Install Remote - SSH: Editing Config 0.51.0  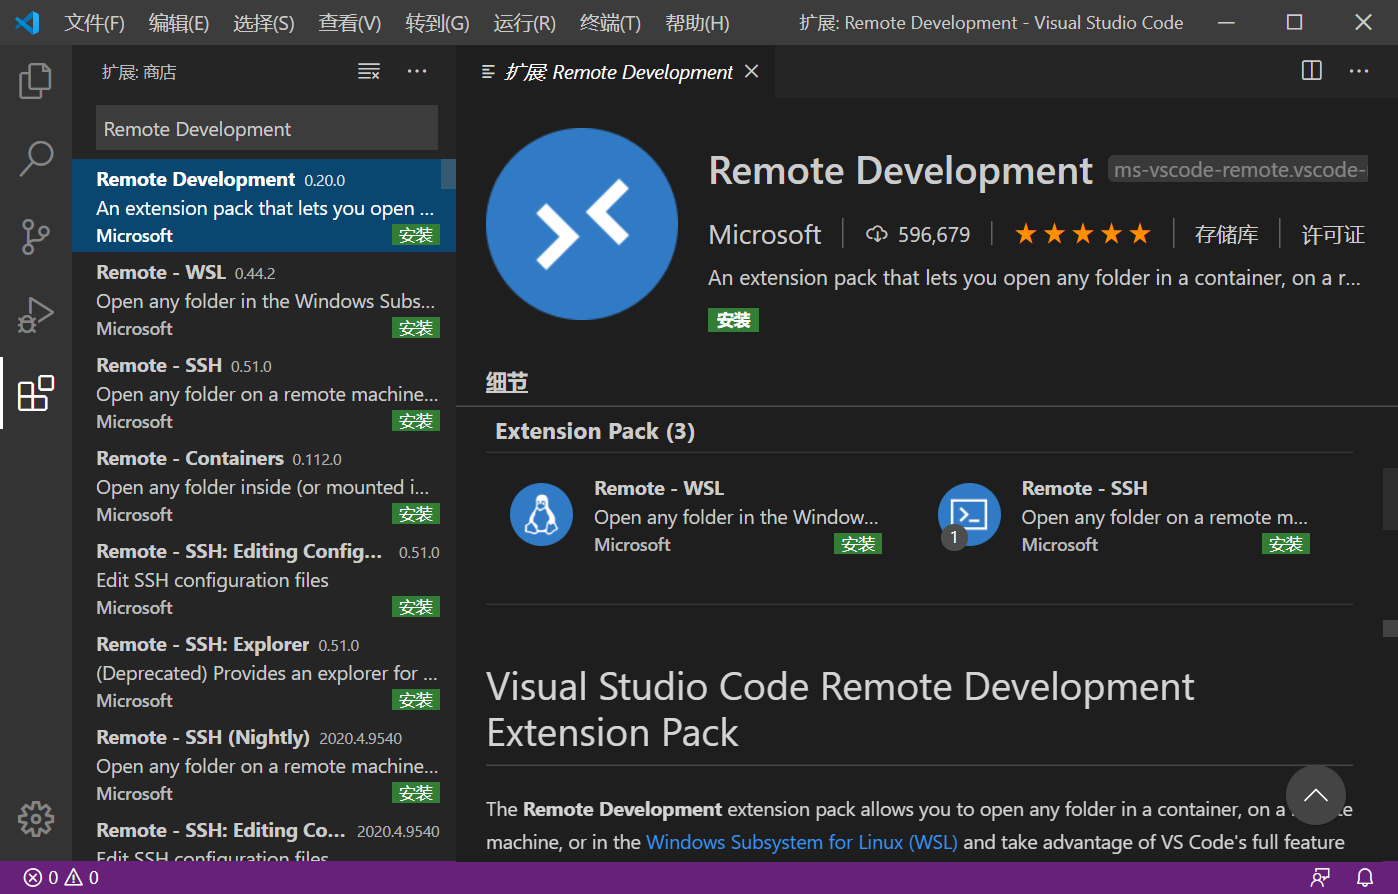coord(416,608)
